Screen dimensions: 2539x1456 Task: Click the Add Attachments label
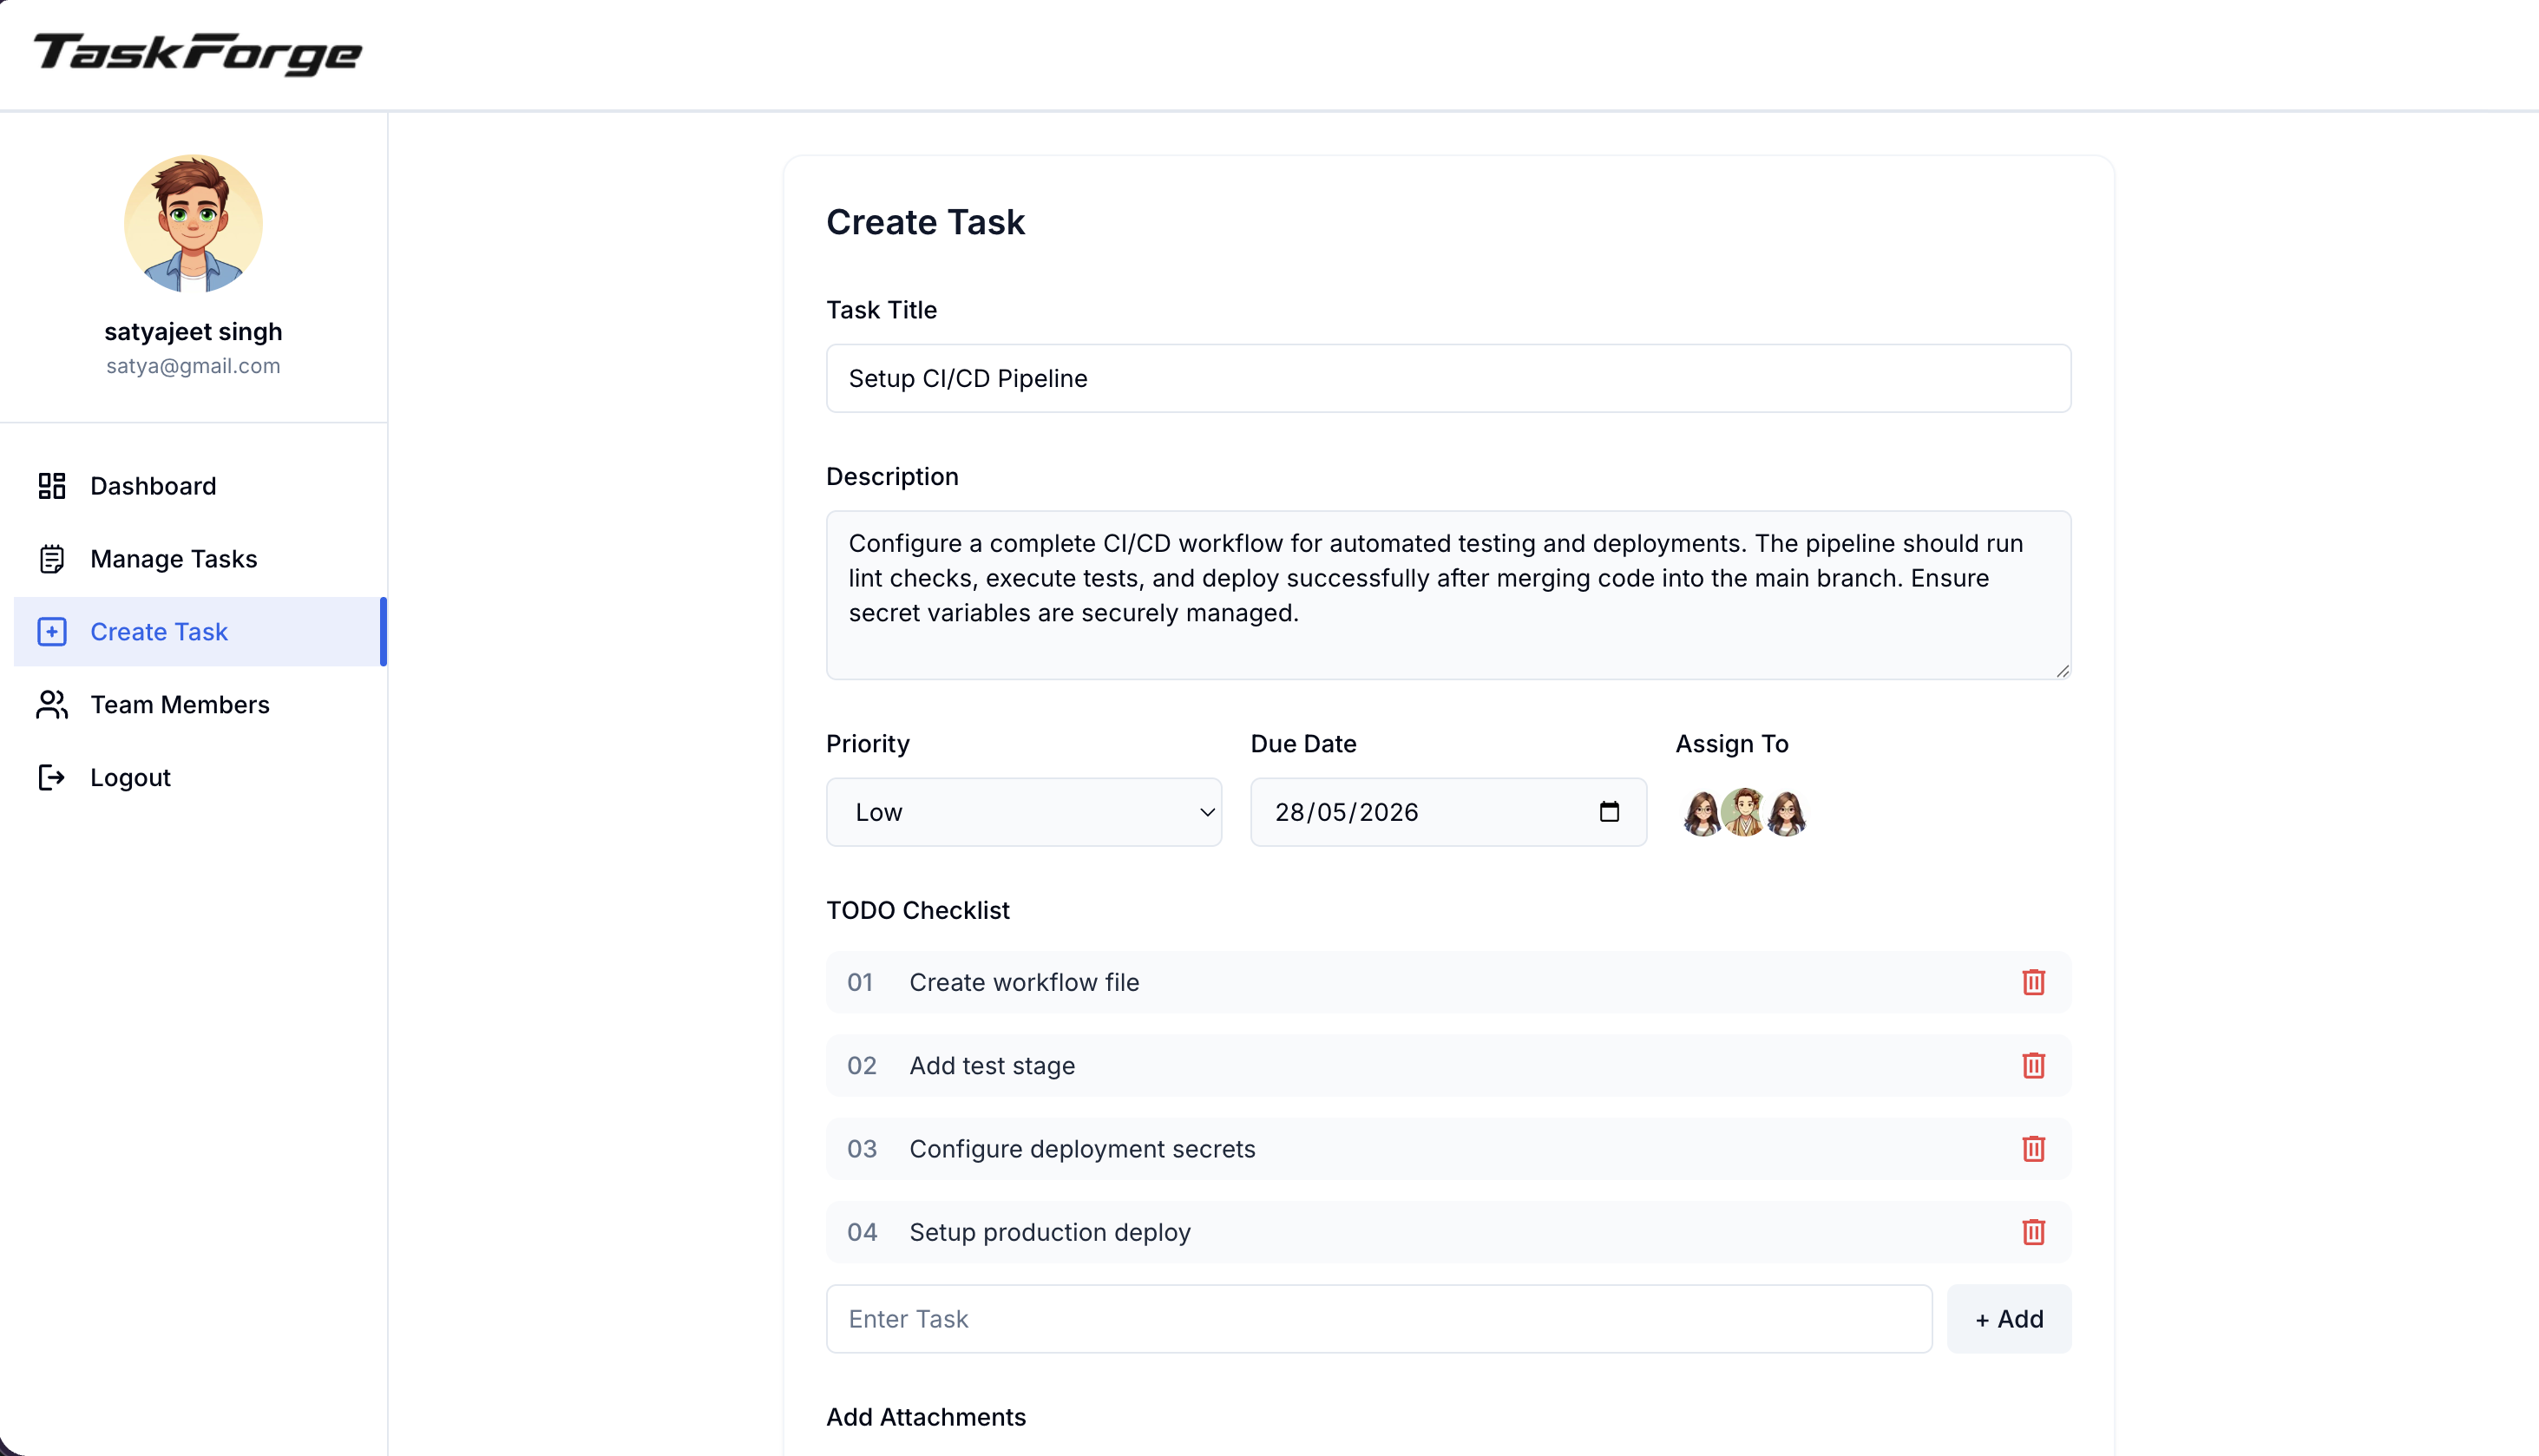(x=926, y=1417)
